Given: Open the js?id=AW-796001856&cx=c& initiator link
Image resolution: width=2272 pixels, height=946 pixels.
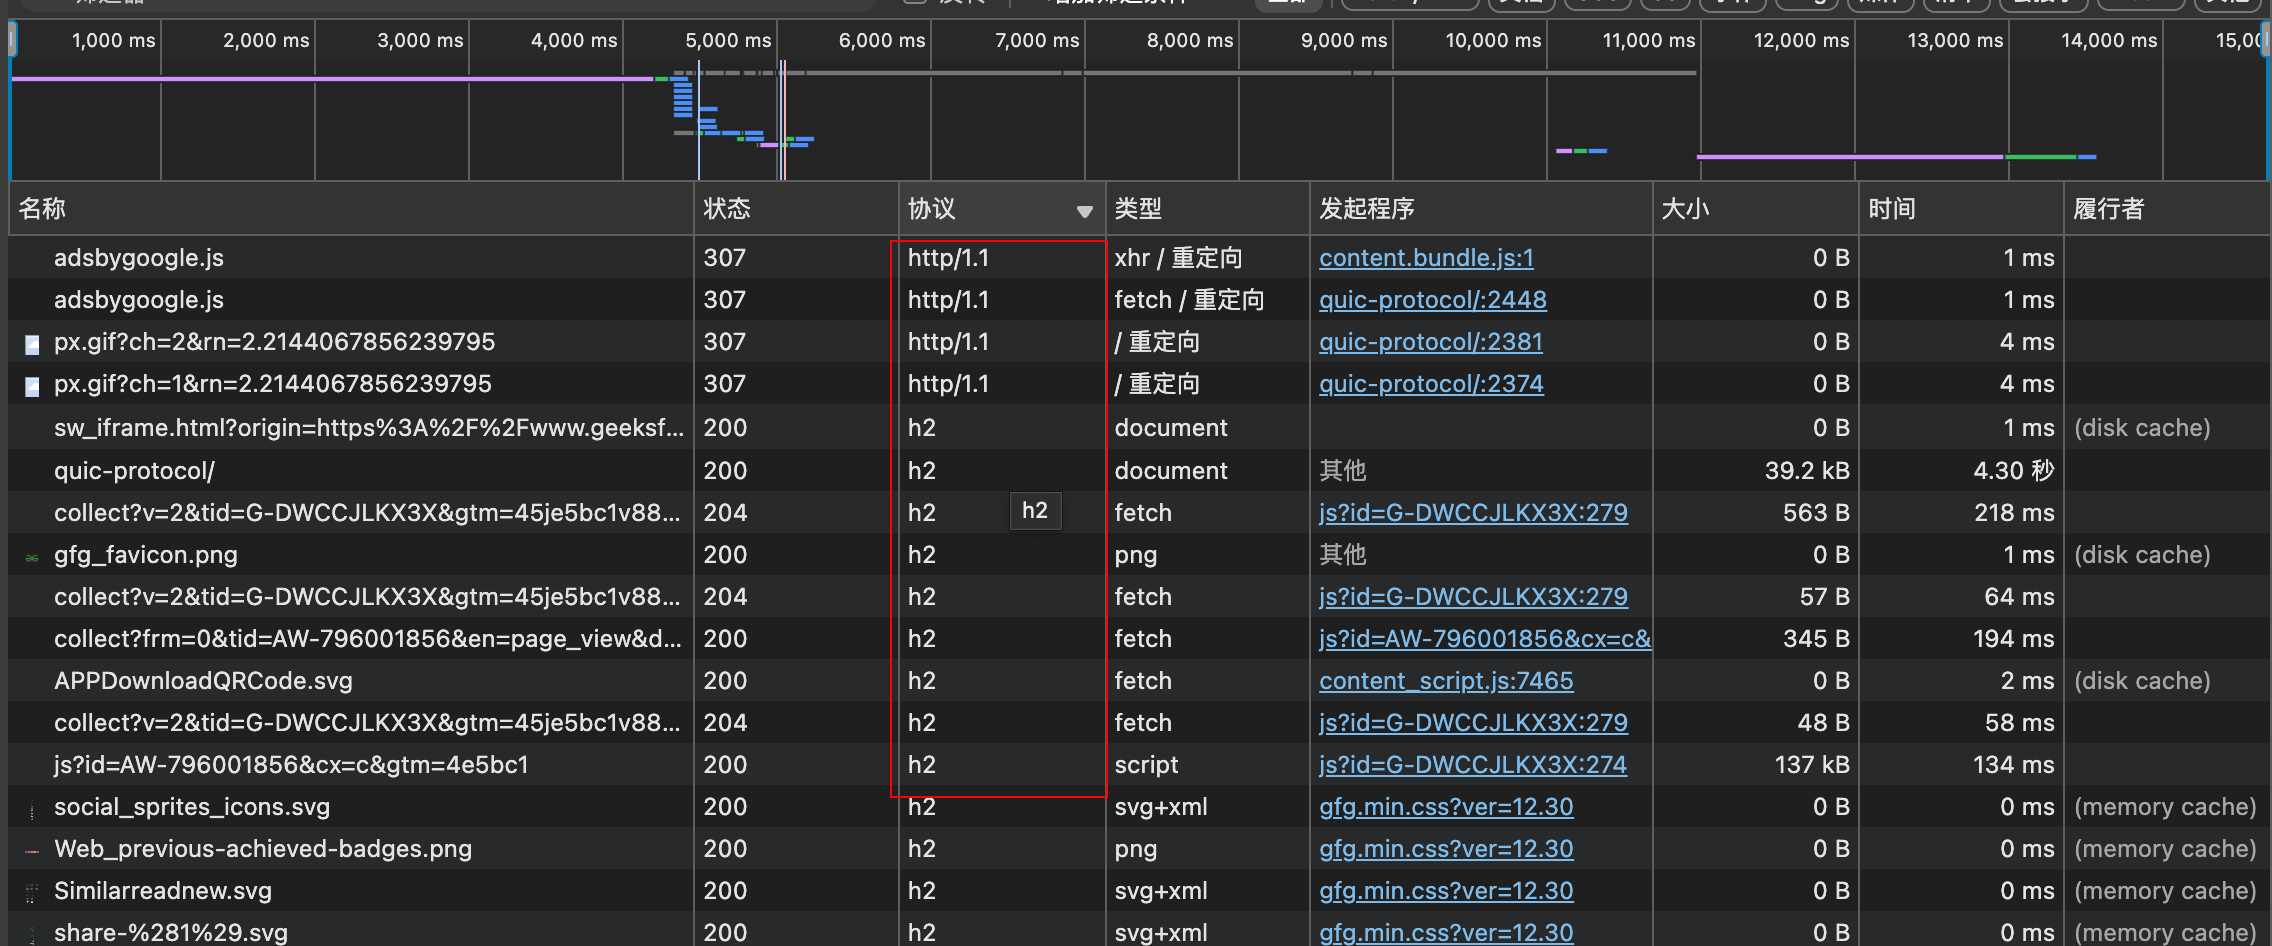Looking at the screenshot, I should point(1485,639).
